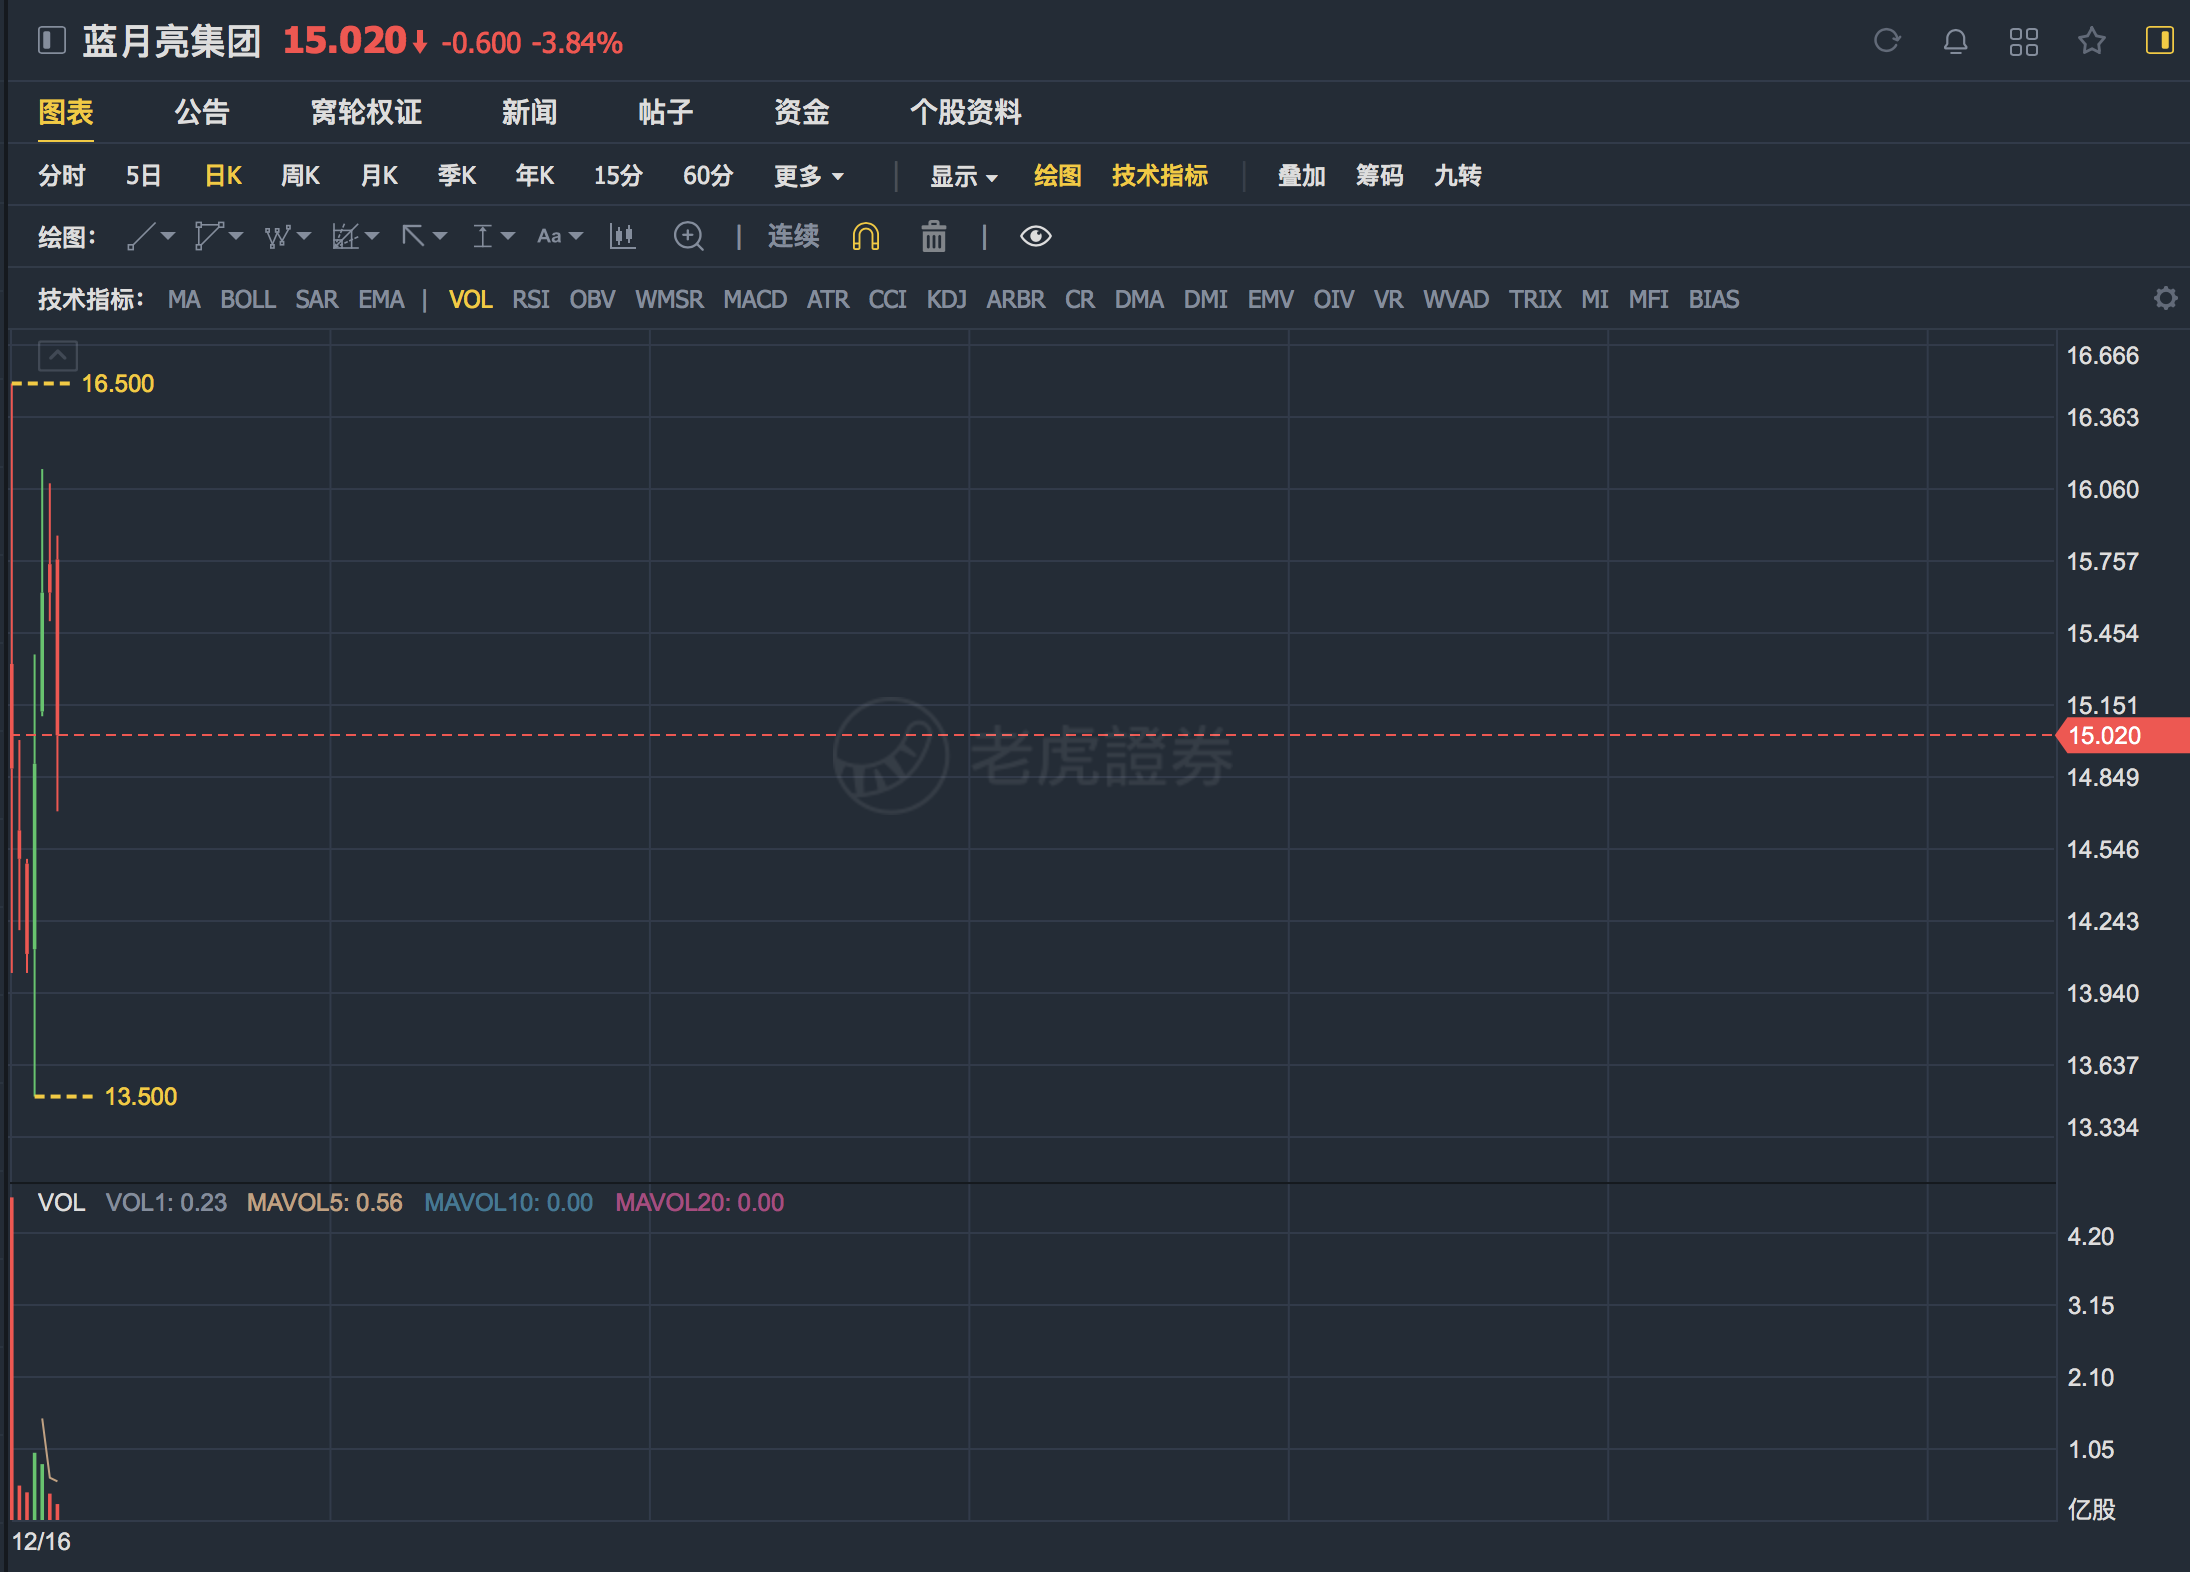Select the line drawing tool
This screenshot has width=2190, height=1572.
(x=140, y=237)
